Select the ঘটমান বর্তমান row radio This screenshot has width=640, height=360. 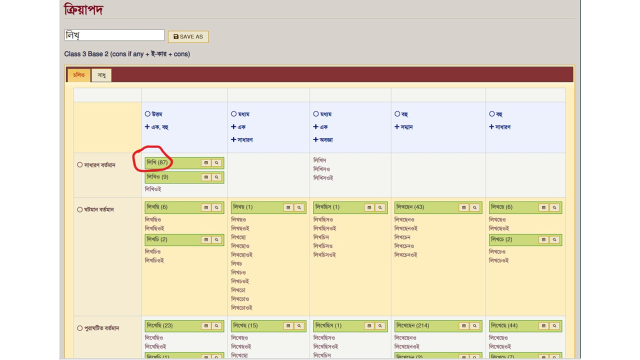pyautogui.click(x=80, y=209)
